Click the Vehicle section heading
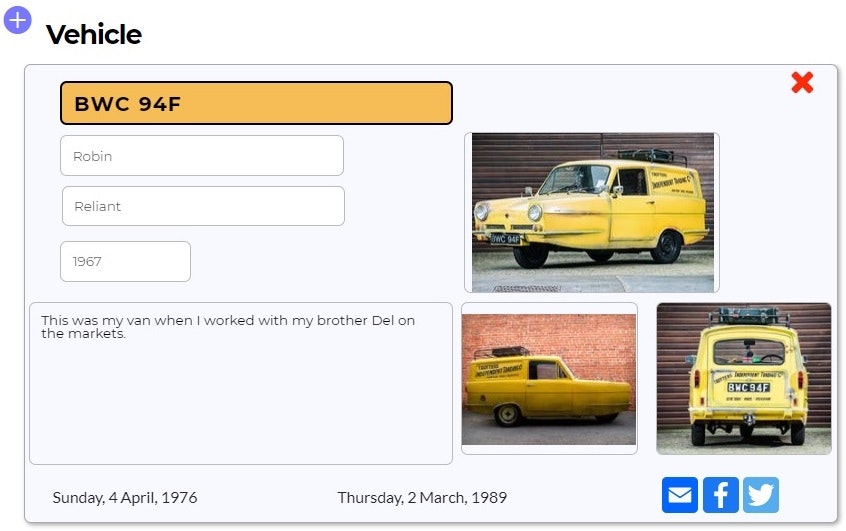The width and height of the screenshot is (846, 531). pos(94,34)
